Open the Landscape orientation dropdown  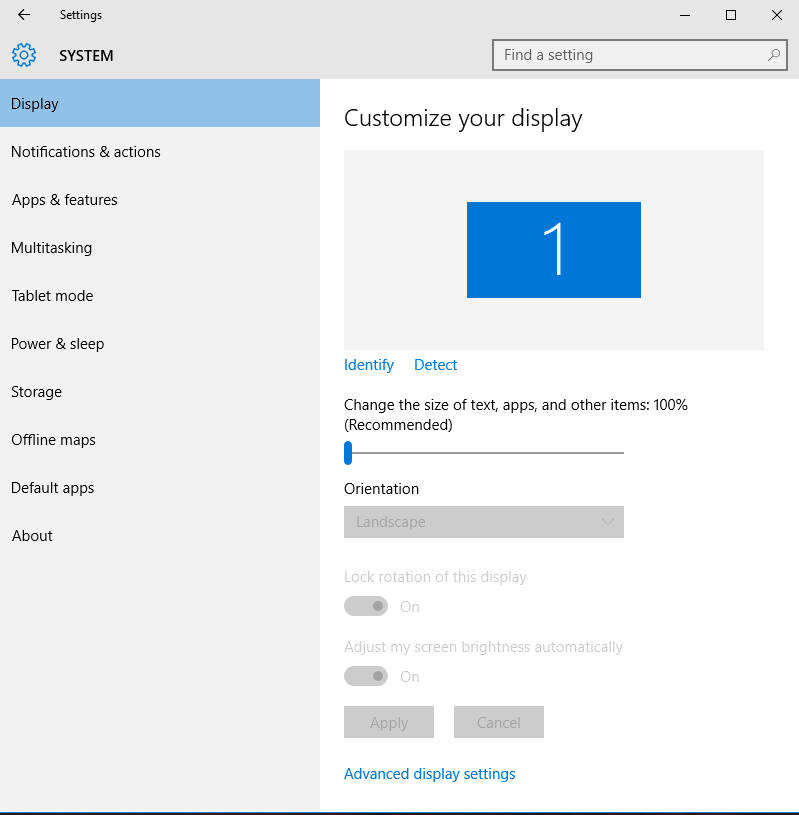[x=484, y=522]
